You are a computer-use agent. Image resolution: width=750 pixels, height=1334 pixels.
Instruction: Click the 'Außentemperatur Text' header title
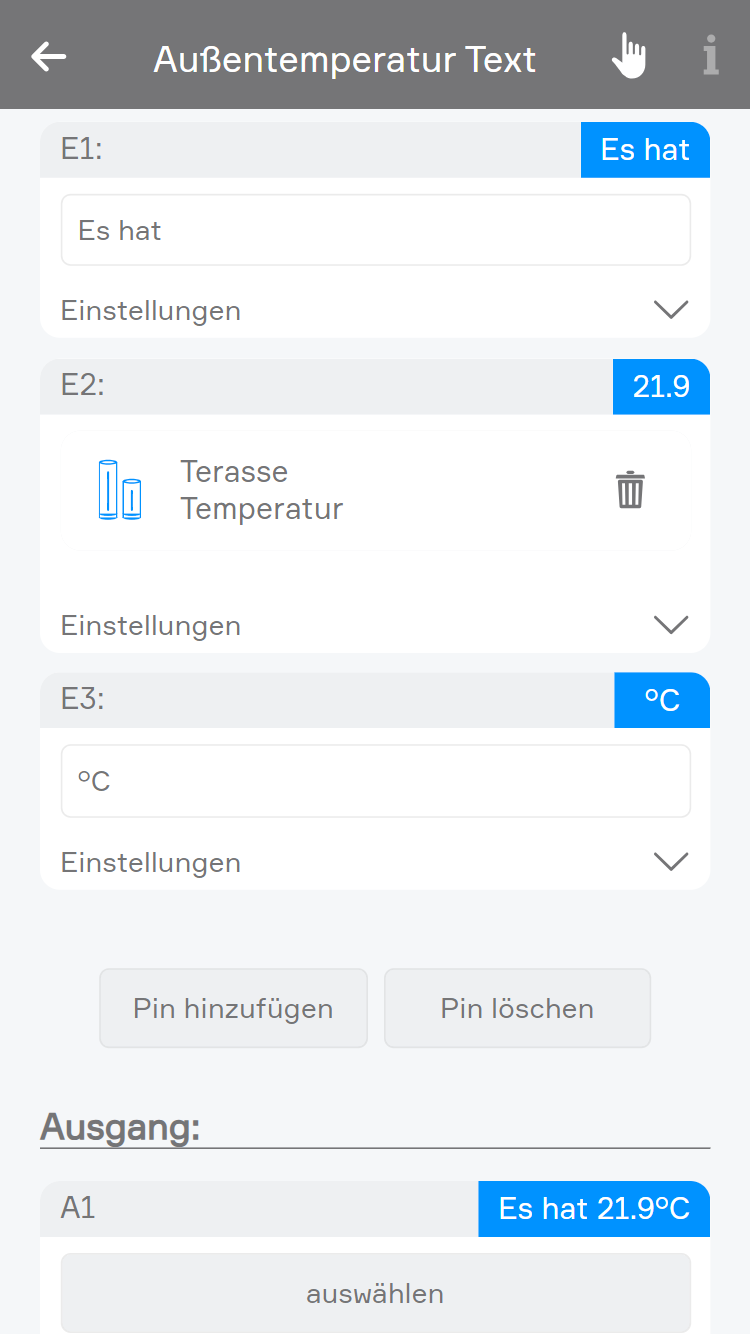[345, 60]
